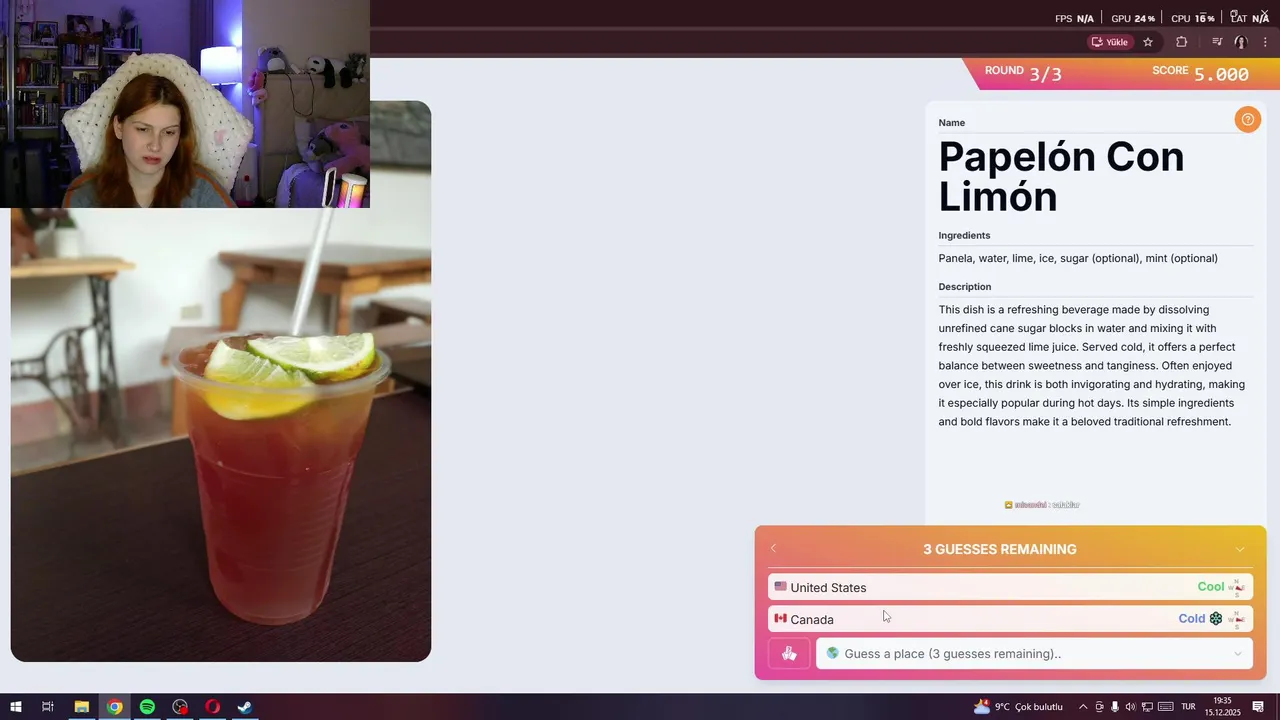Image resolution: width=1280 pixels, height=720 pixels.
Task: Click the snowflake icon next to Cold
Action: (1216, 619)
